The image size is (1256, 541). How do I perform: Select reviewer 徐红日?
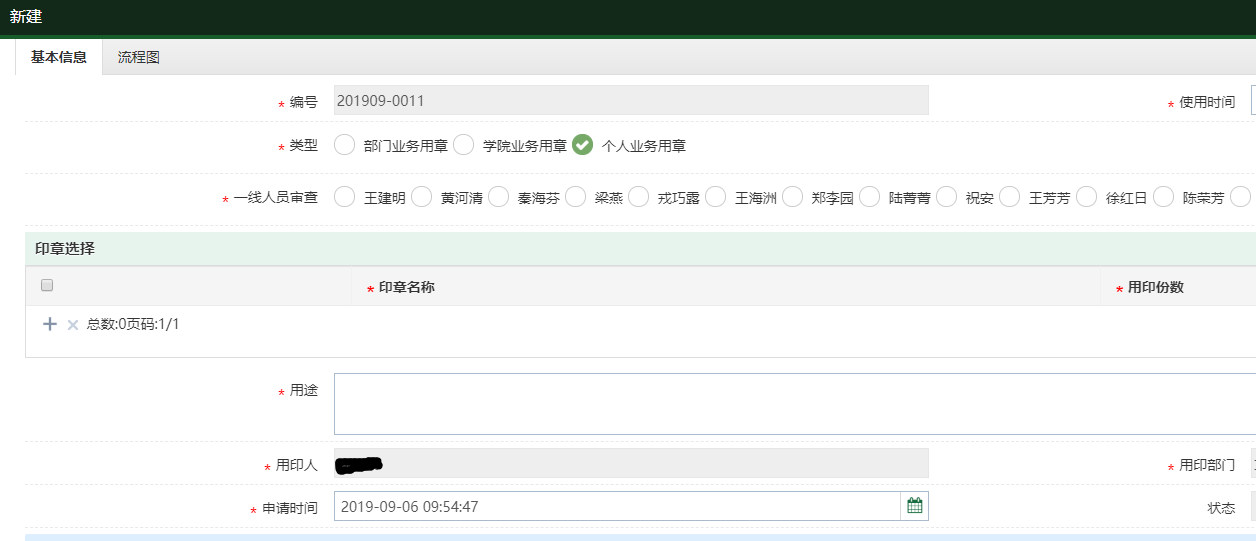coord(1086,197)
